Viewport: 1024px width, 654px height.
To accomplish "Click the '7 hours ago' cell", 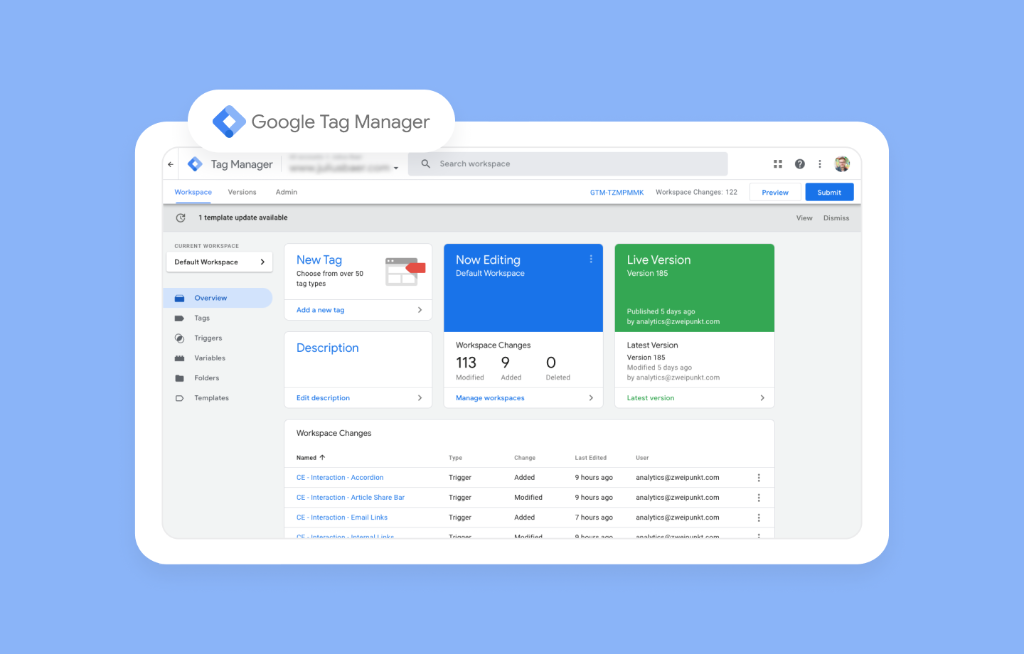I will click(594, 517).
